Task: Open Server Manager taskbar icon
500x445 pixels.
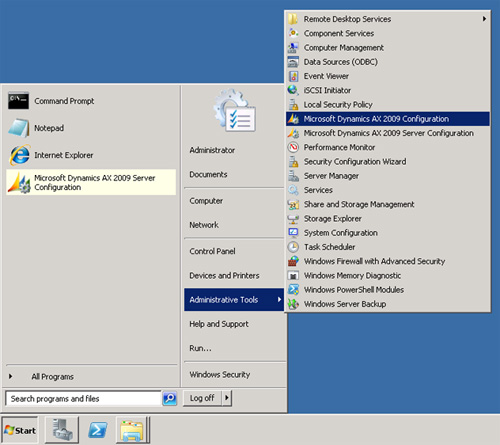Action: [62, 430]
